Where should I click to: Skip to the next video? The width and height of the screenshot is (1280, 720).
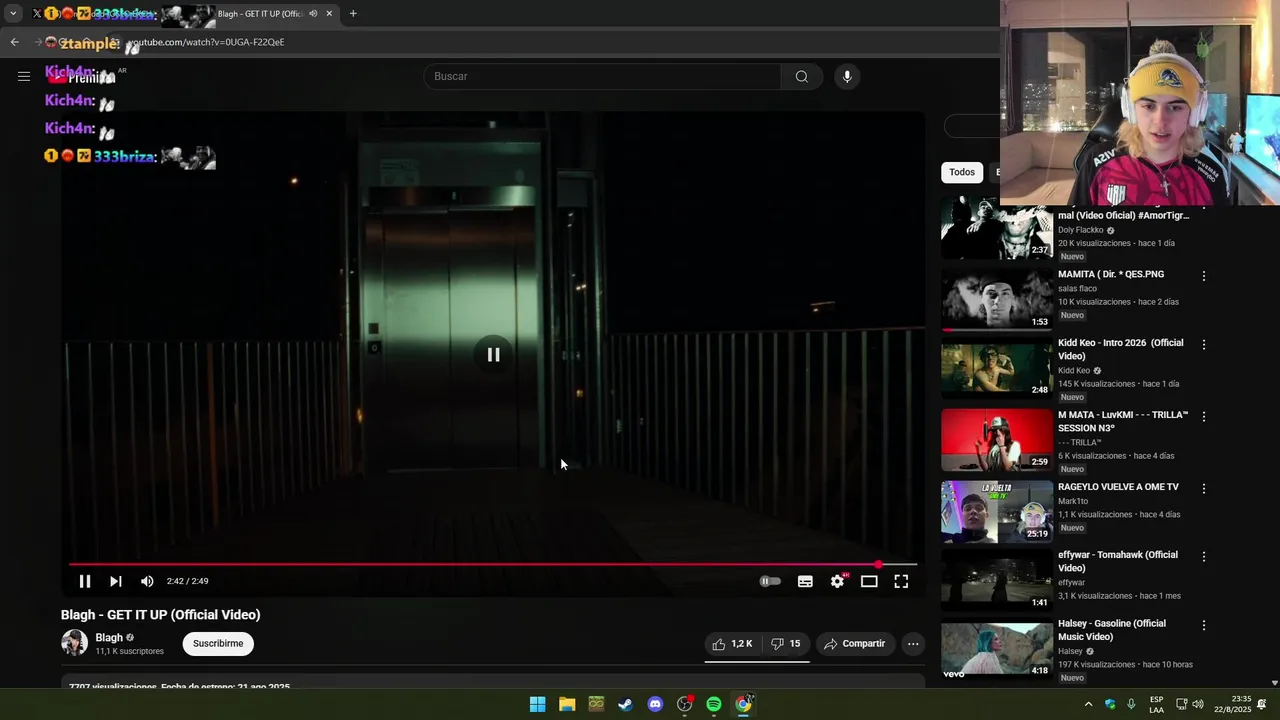116,581
